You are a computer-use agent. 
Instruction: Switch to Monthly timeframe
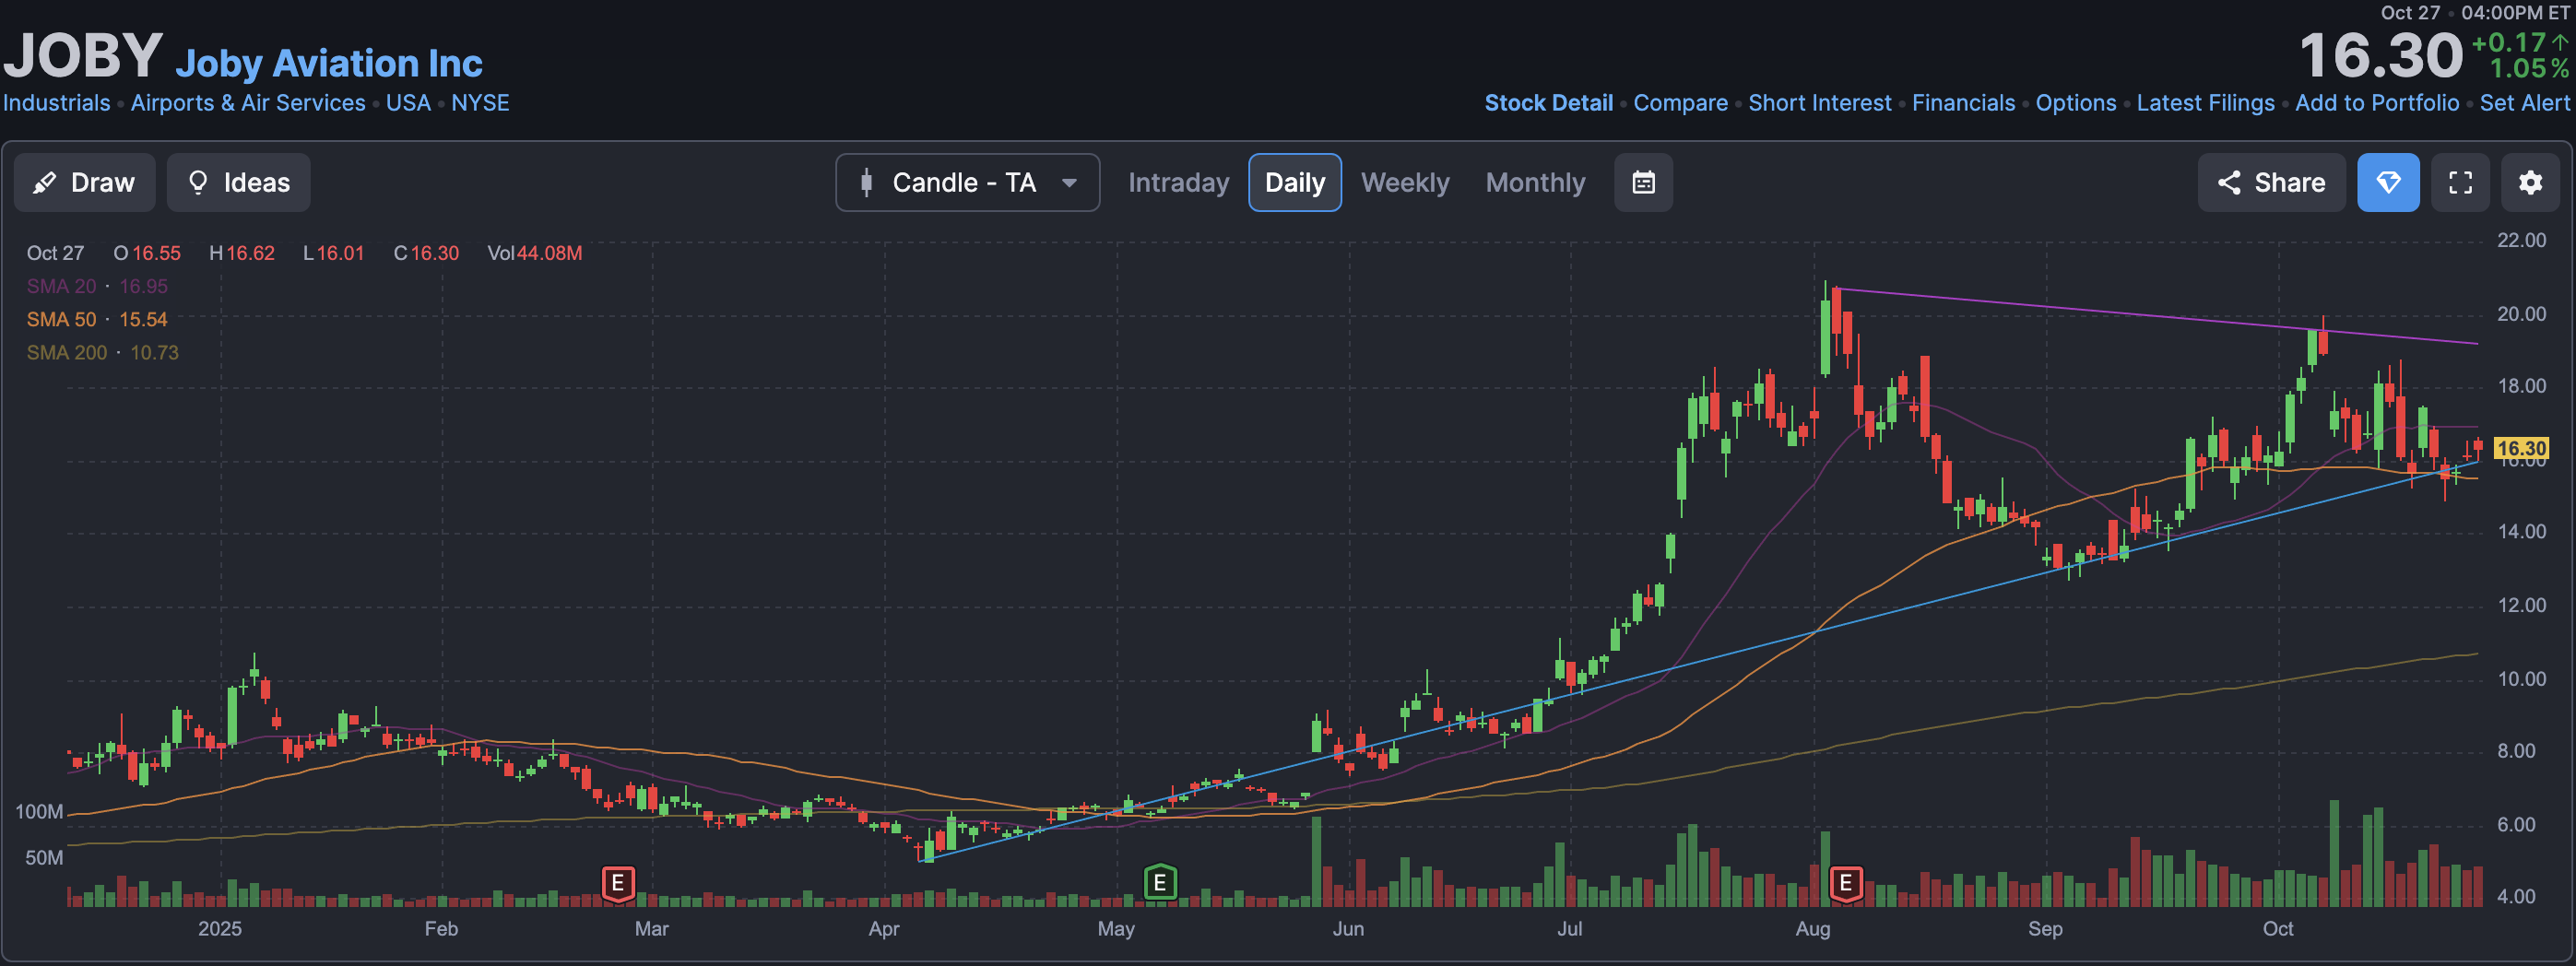(1535, 182)
